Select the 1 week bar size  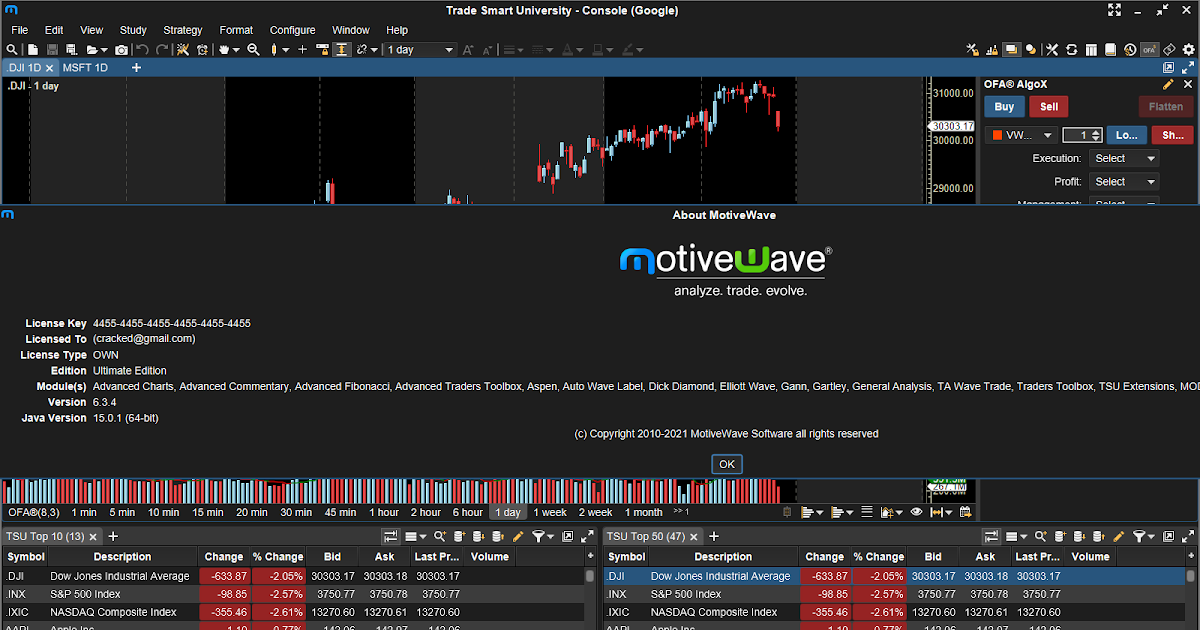click(550, 512)
